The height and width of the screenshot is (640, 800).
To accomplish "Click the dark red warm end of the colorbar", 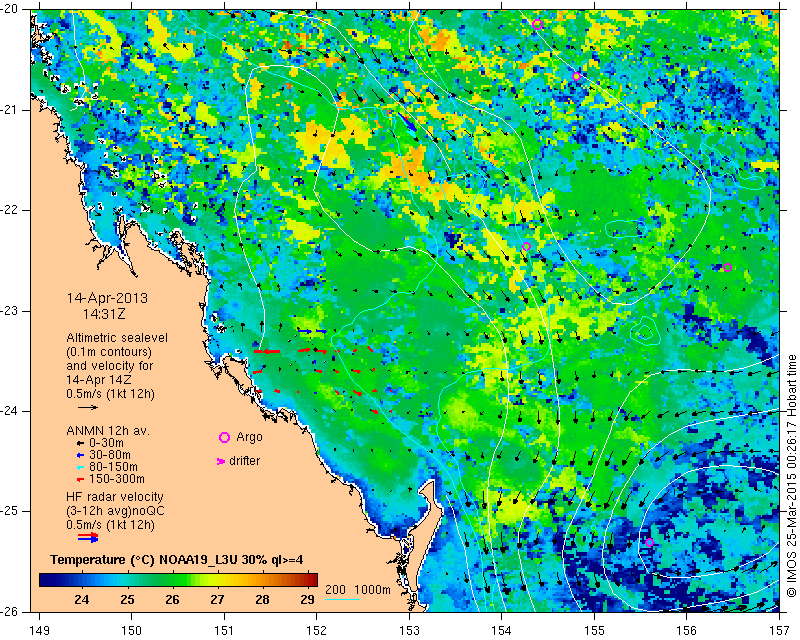I will (x=311, y=579).
